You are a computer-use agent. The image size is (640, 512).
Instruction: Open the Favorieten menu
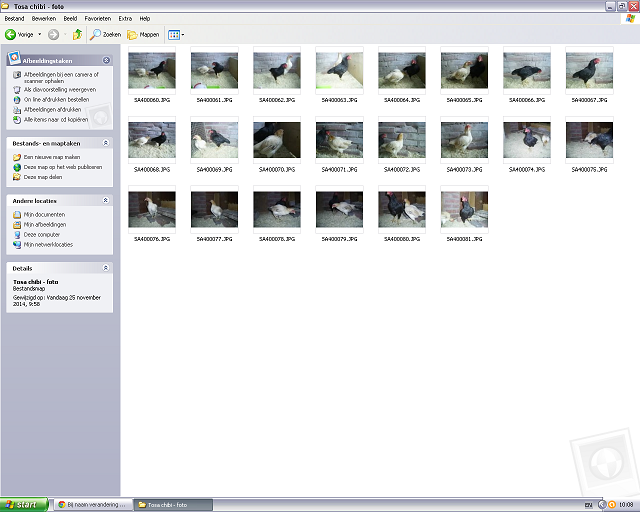click(x=98, y=18)
